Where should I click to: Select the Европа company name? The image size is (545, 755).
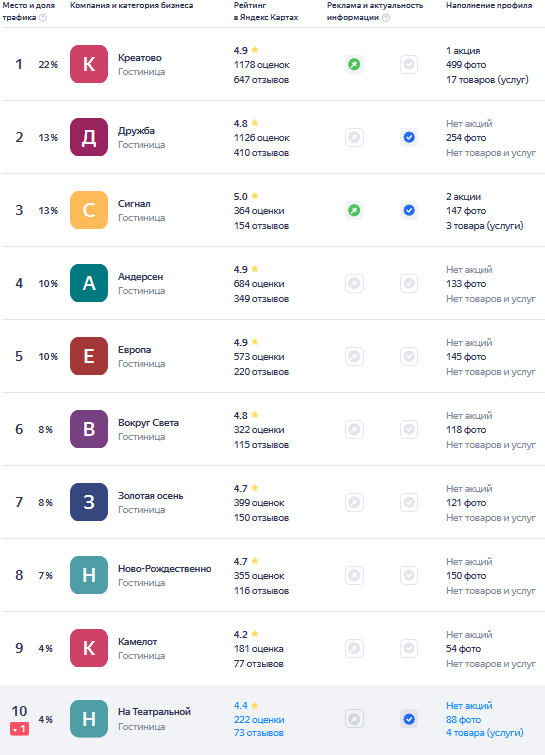[134, 350]
